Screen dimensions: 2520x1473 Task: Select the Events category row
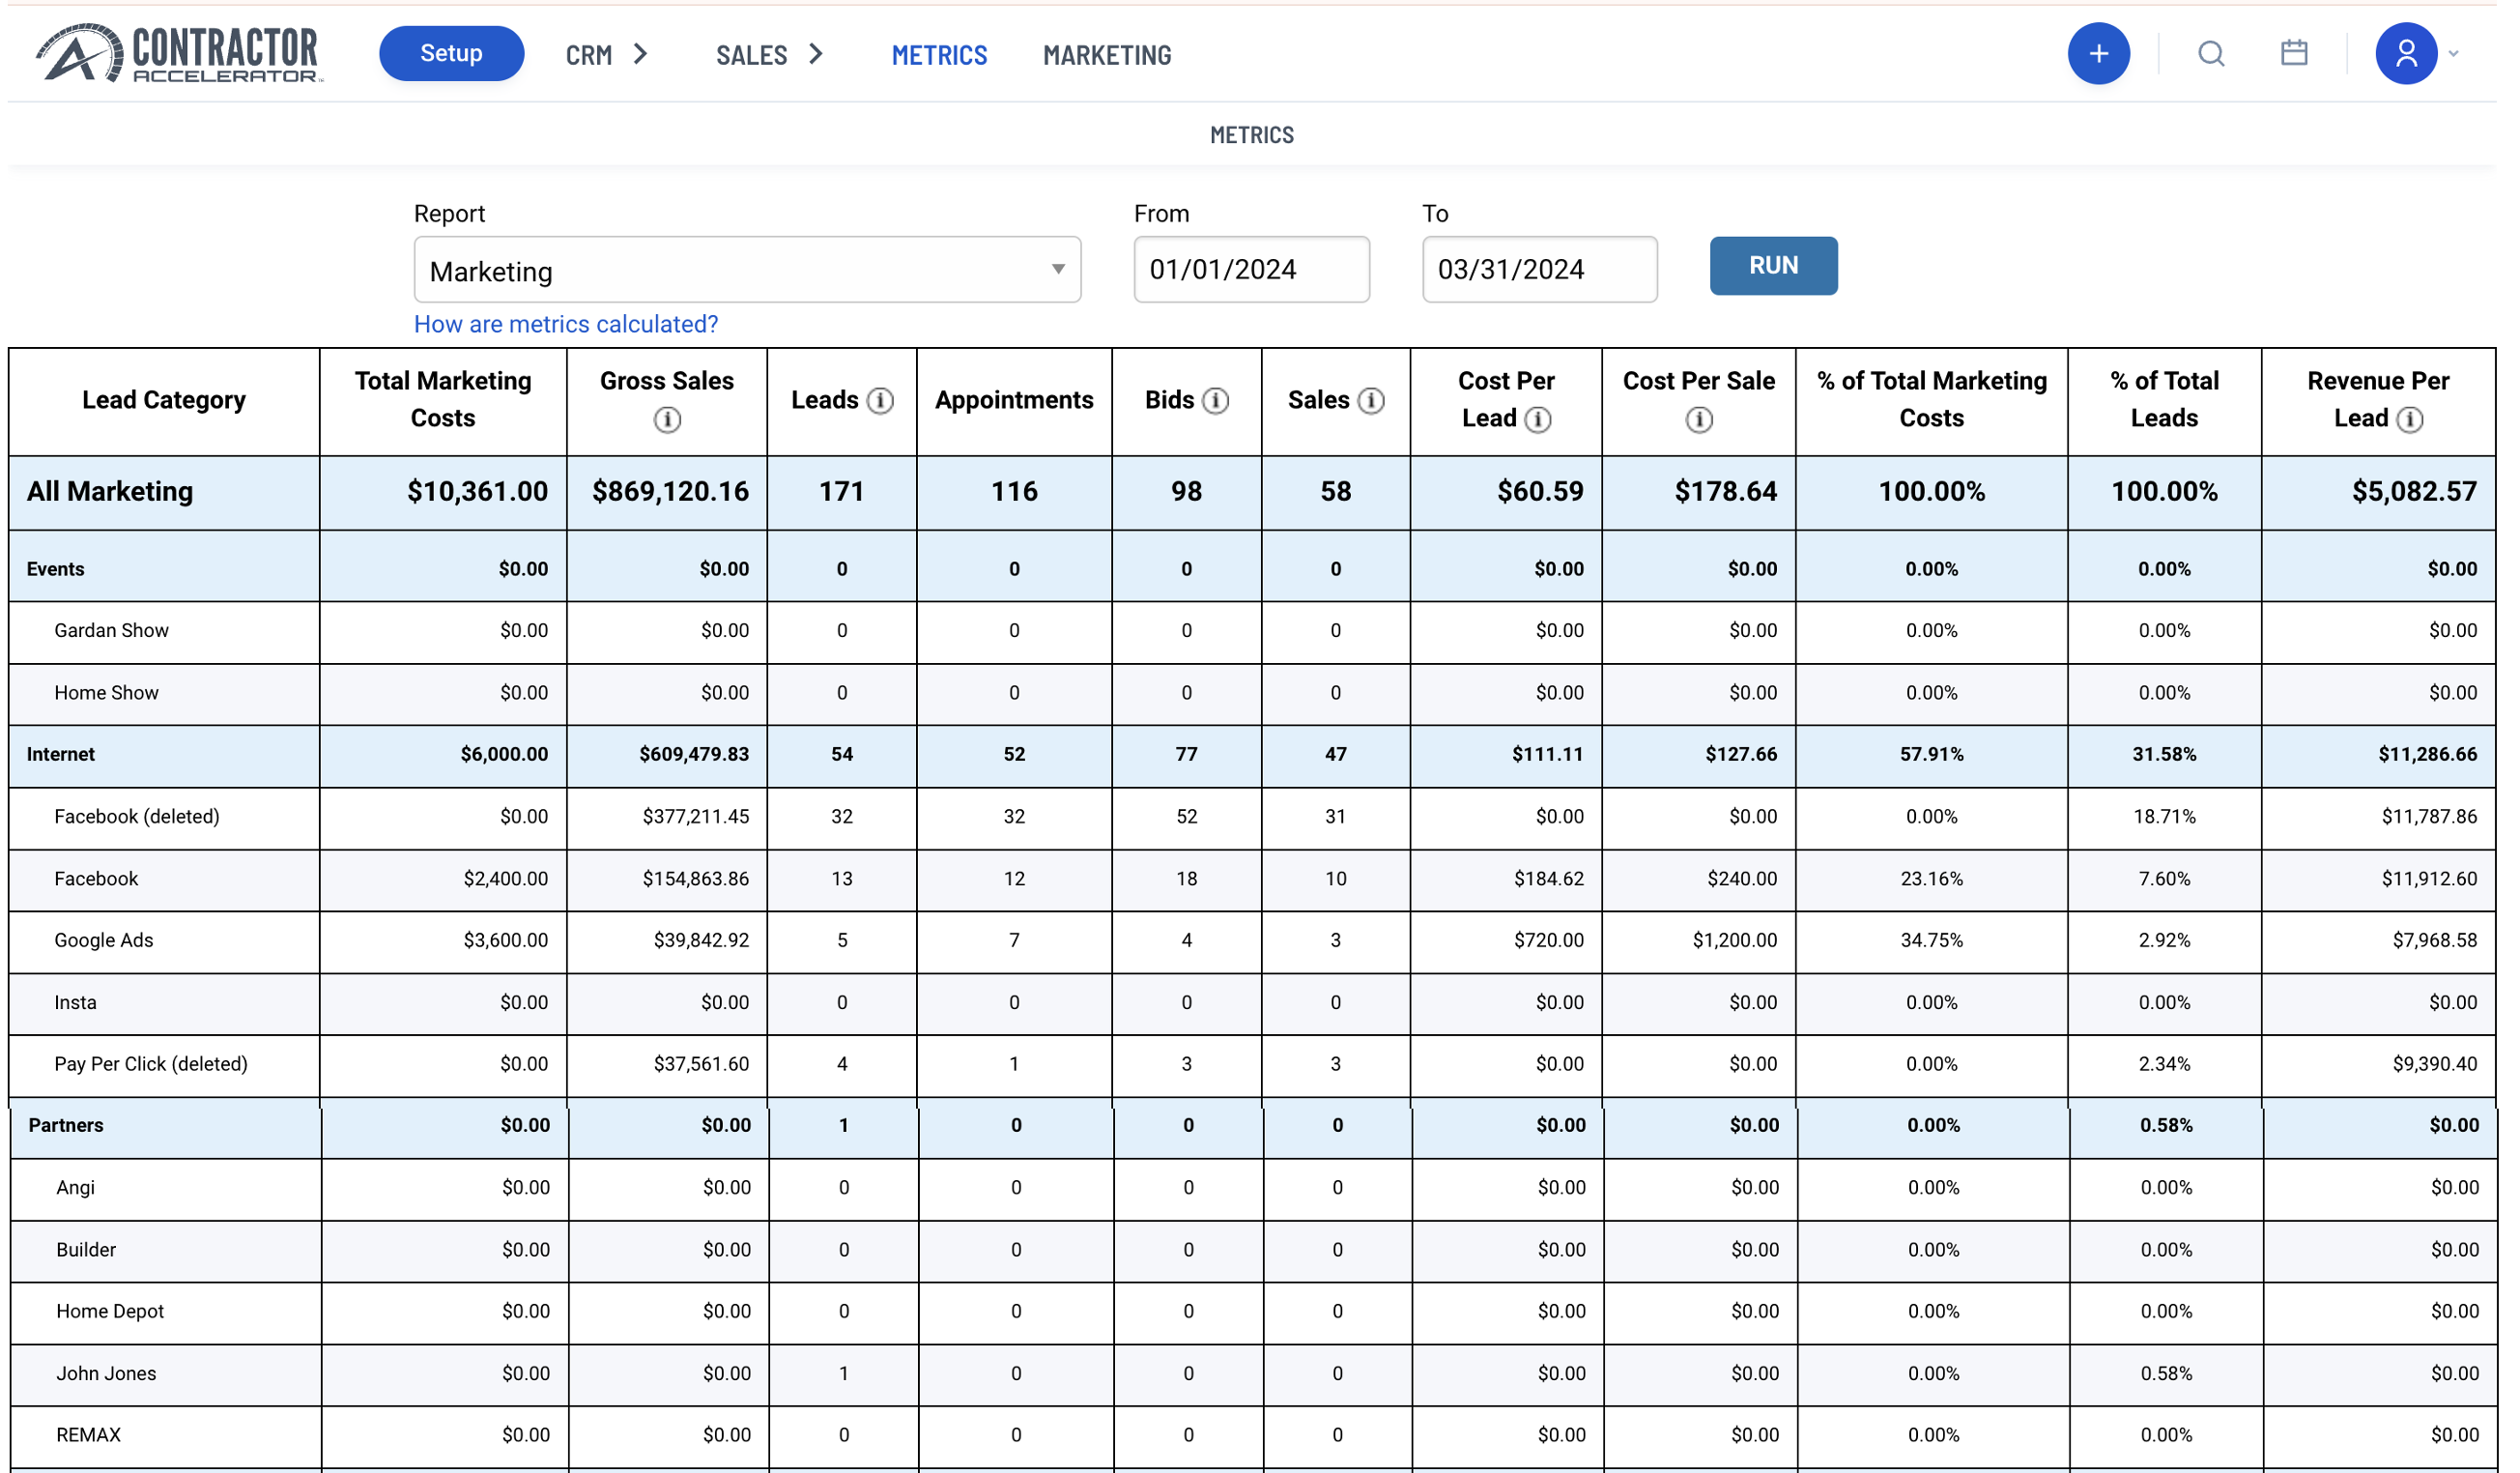point(1252,568)
